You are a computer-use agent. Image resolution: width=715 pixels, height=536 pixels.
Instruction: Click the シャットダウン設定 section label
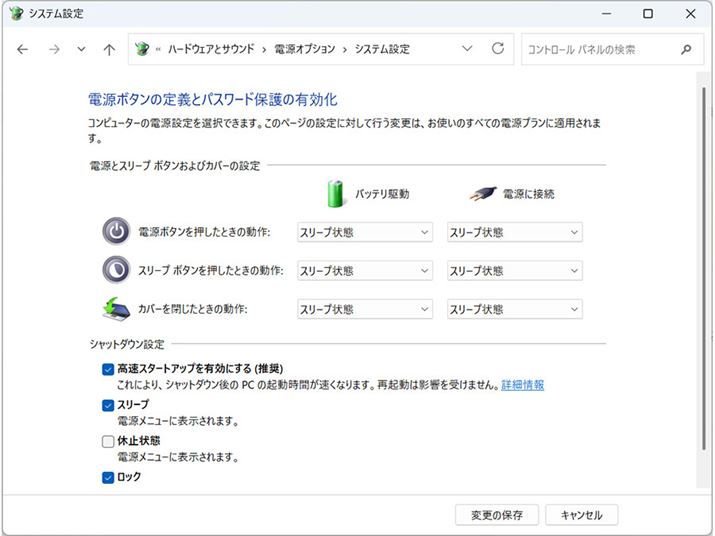(127, 344)
